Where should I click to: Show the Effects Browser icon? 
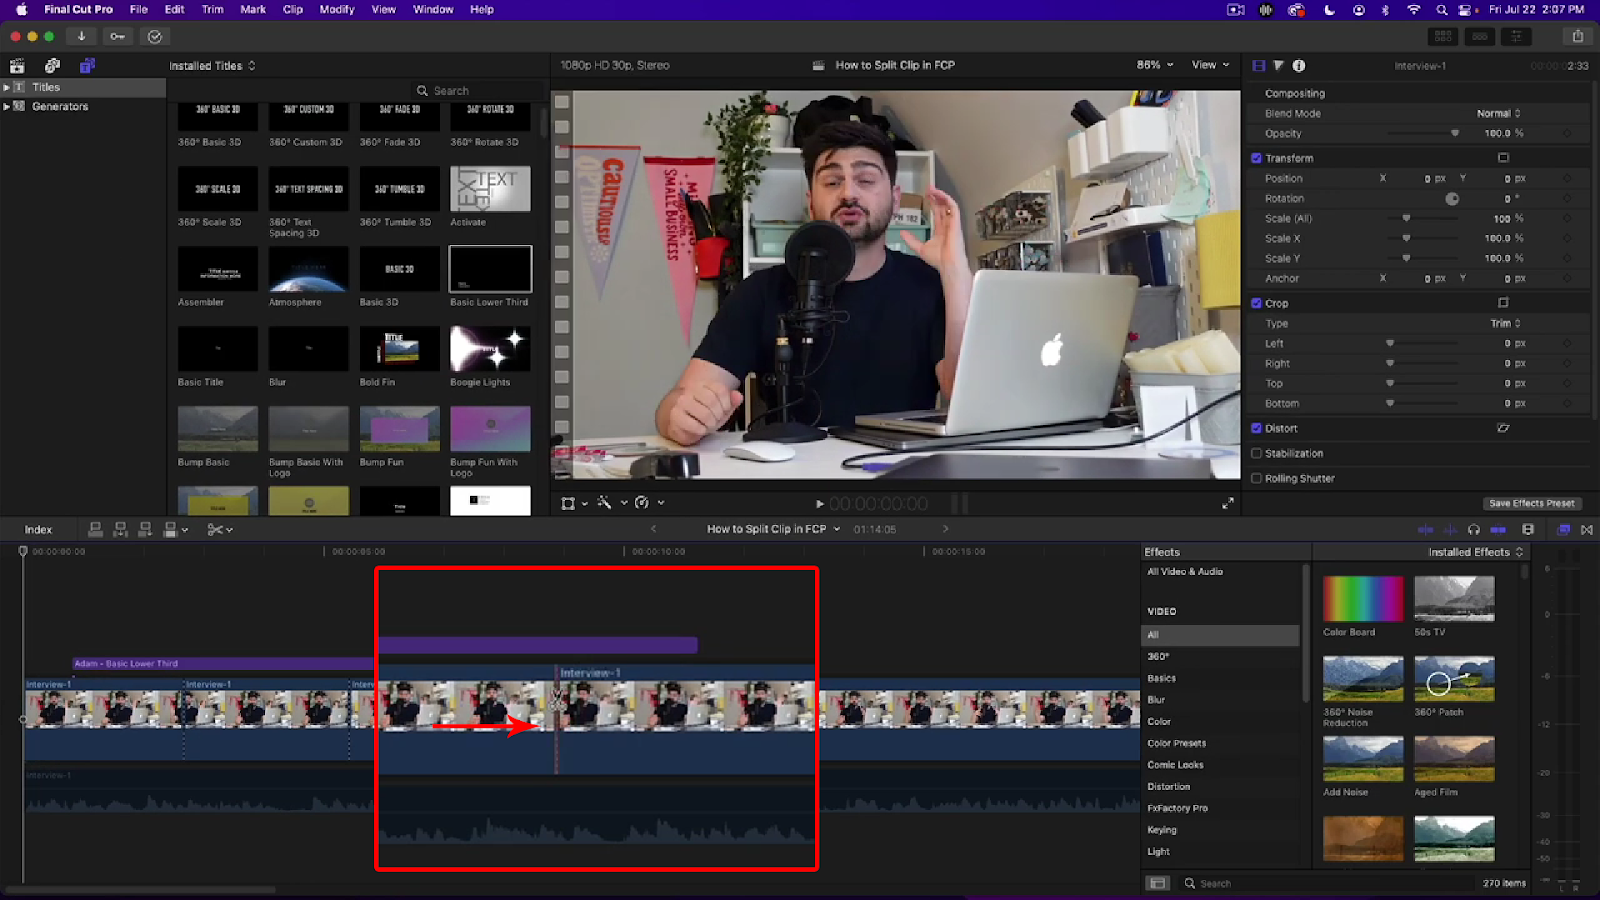coord(1563,530)
